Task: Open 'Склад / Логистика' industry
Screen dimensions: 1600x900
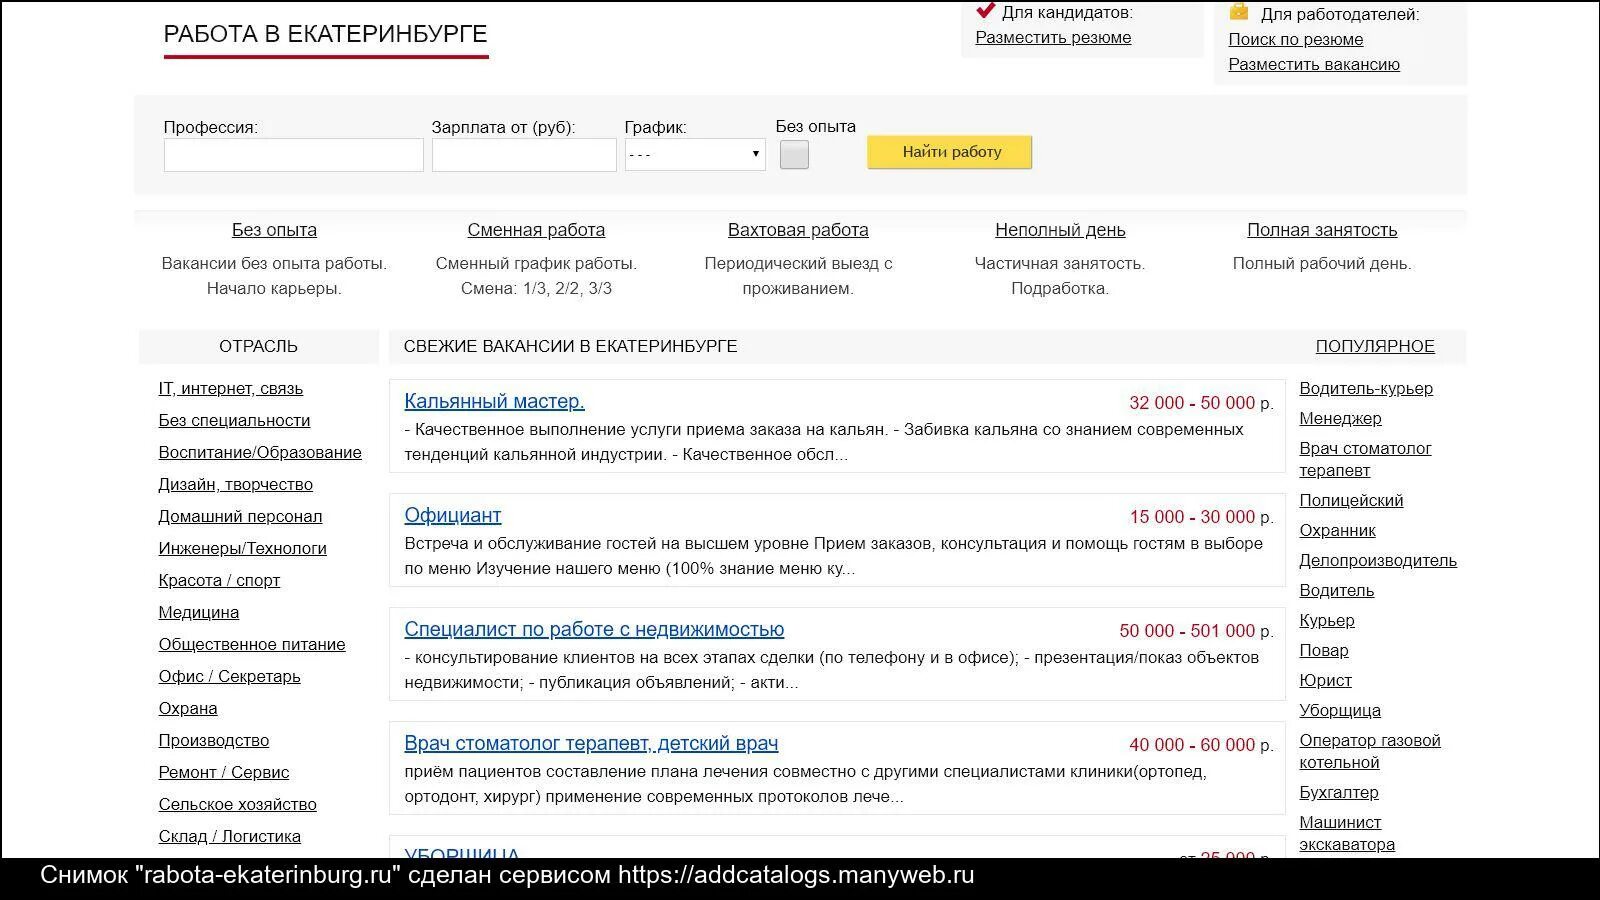Action: (229, 837)
